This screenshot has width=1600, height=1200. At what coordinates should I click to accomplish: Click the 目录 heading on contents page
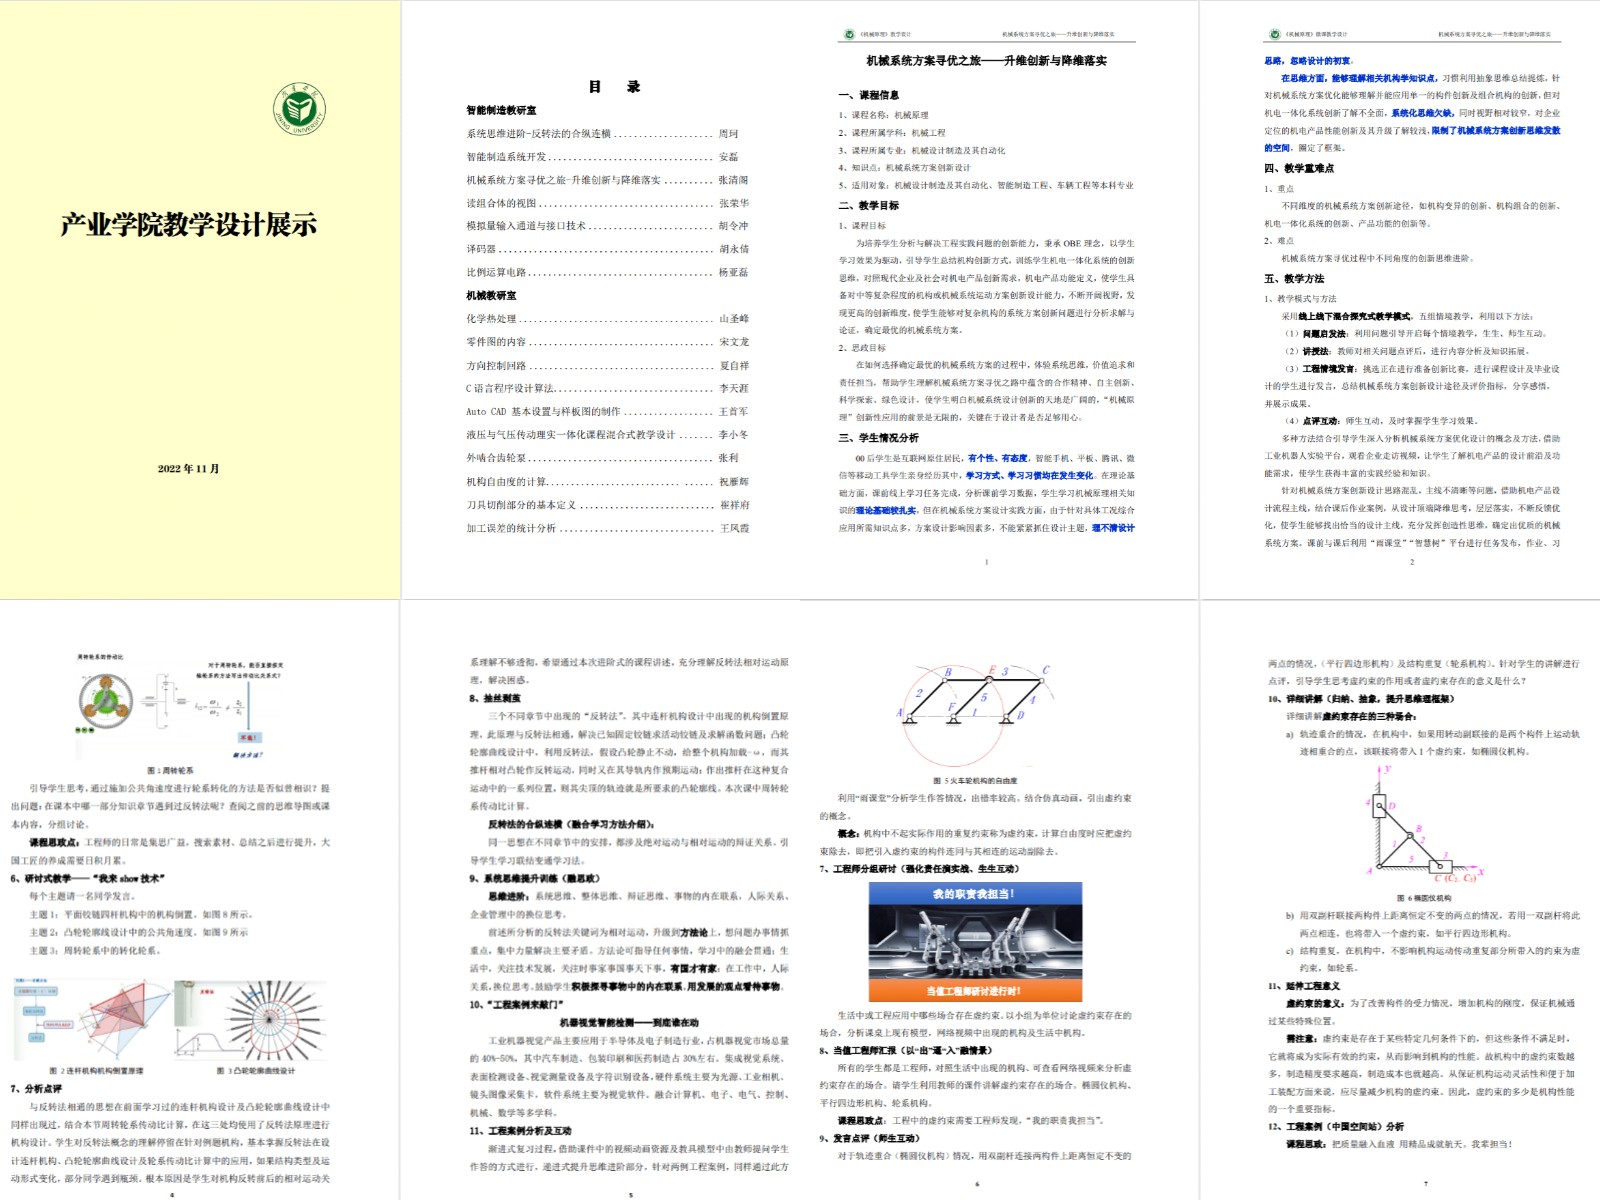point(613,87)
